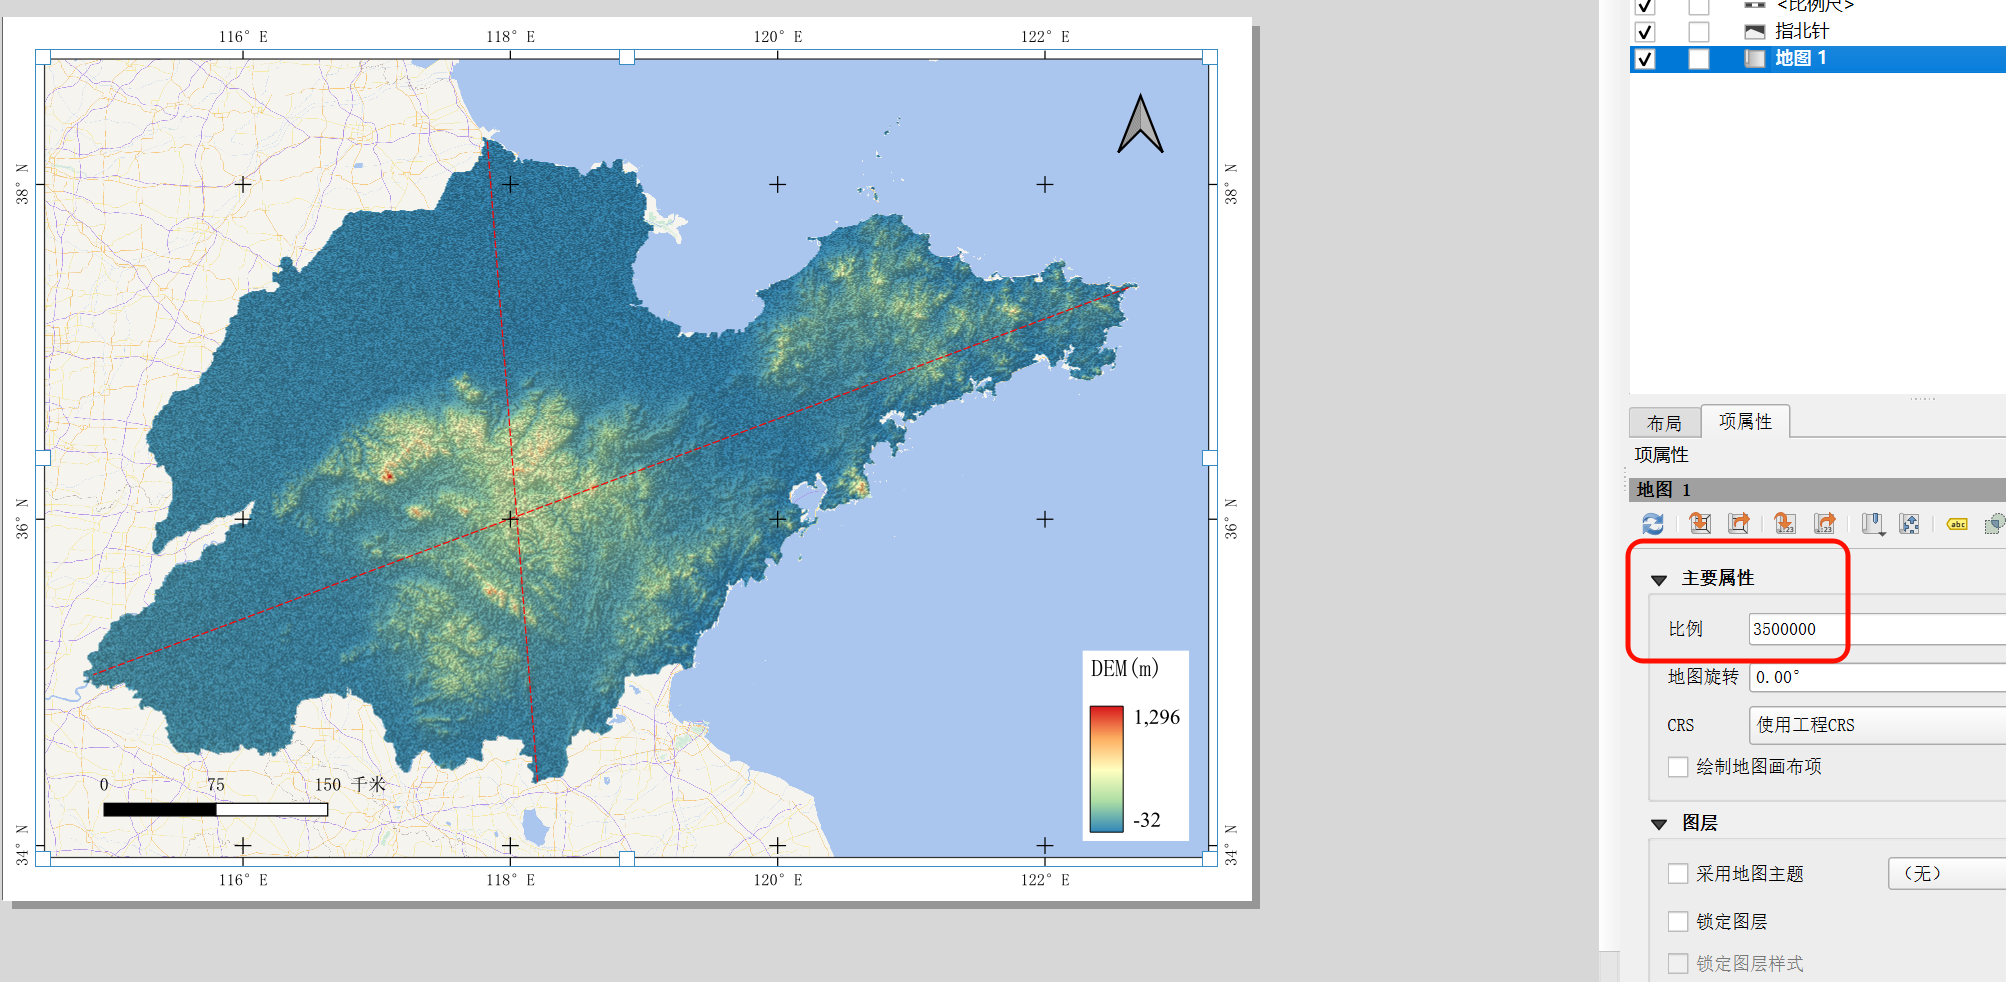The width and height of the screenshot is (2006, 982).
Task: Toggle visibility of 指北针 item
Action: point(1645,31)
